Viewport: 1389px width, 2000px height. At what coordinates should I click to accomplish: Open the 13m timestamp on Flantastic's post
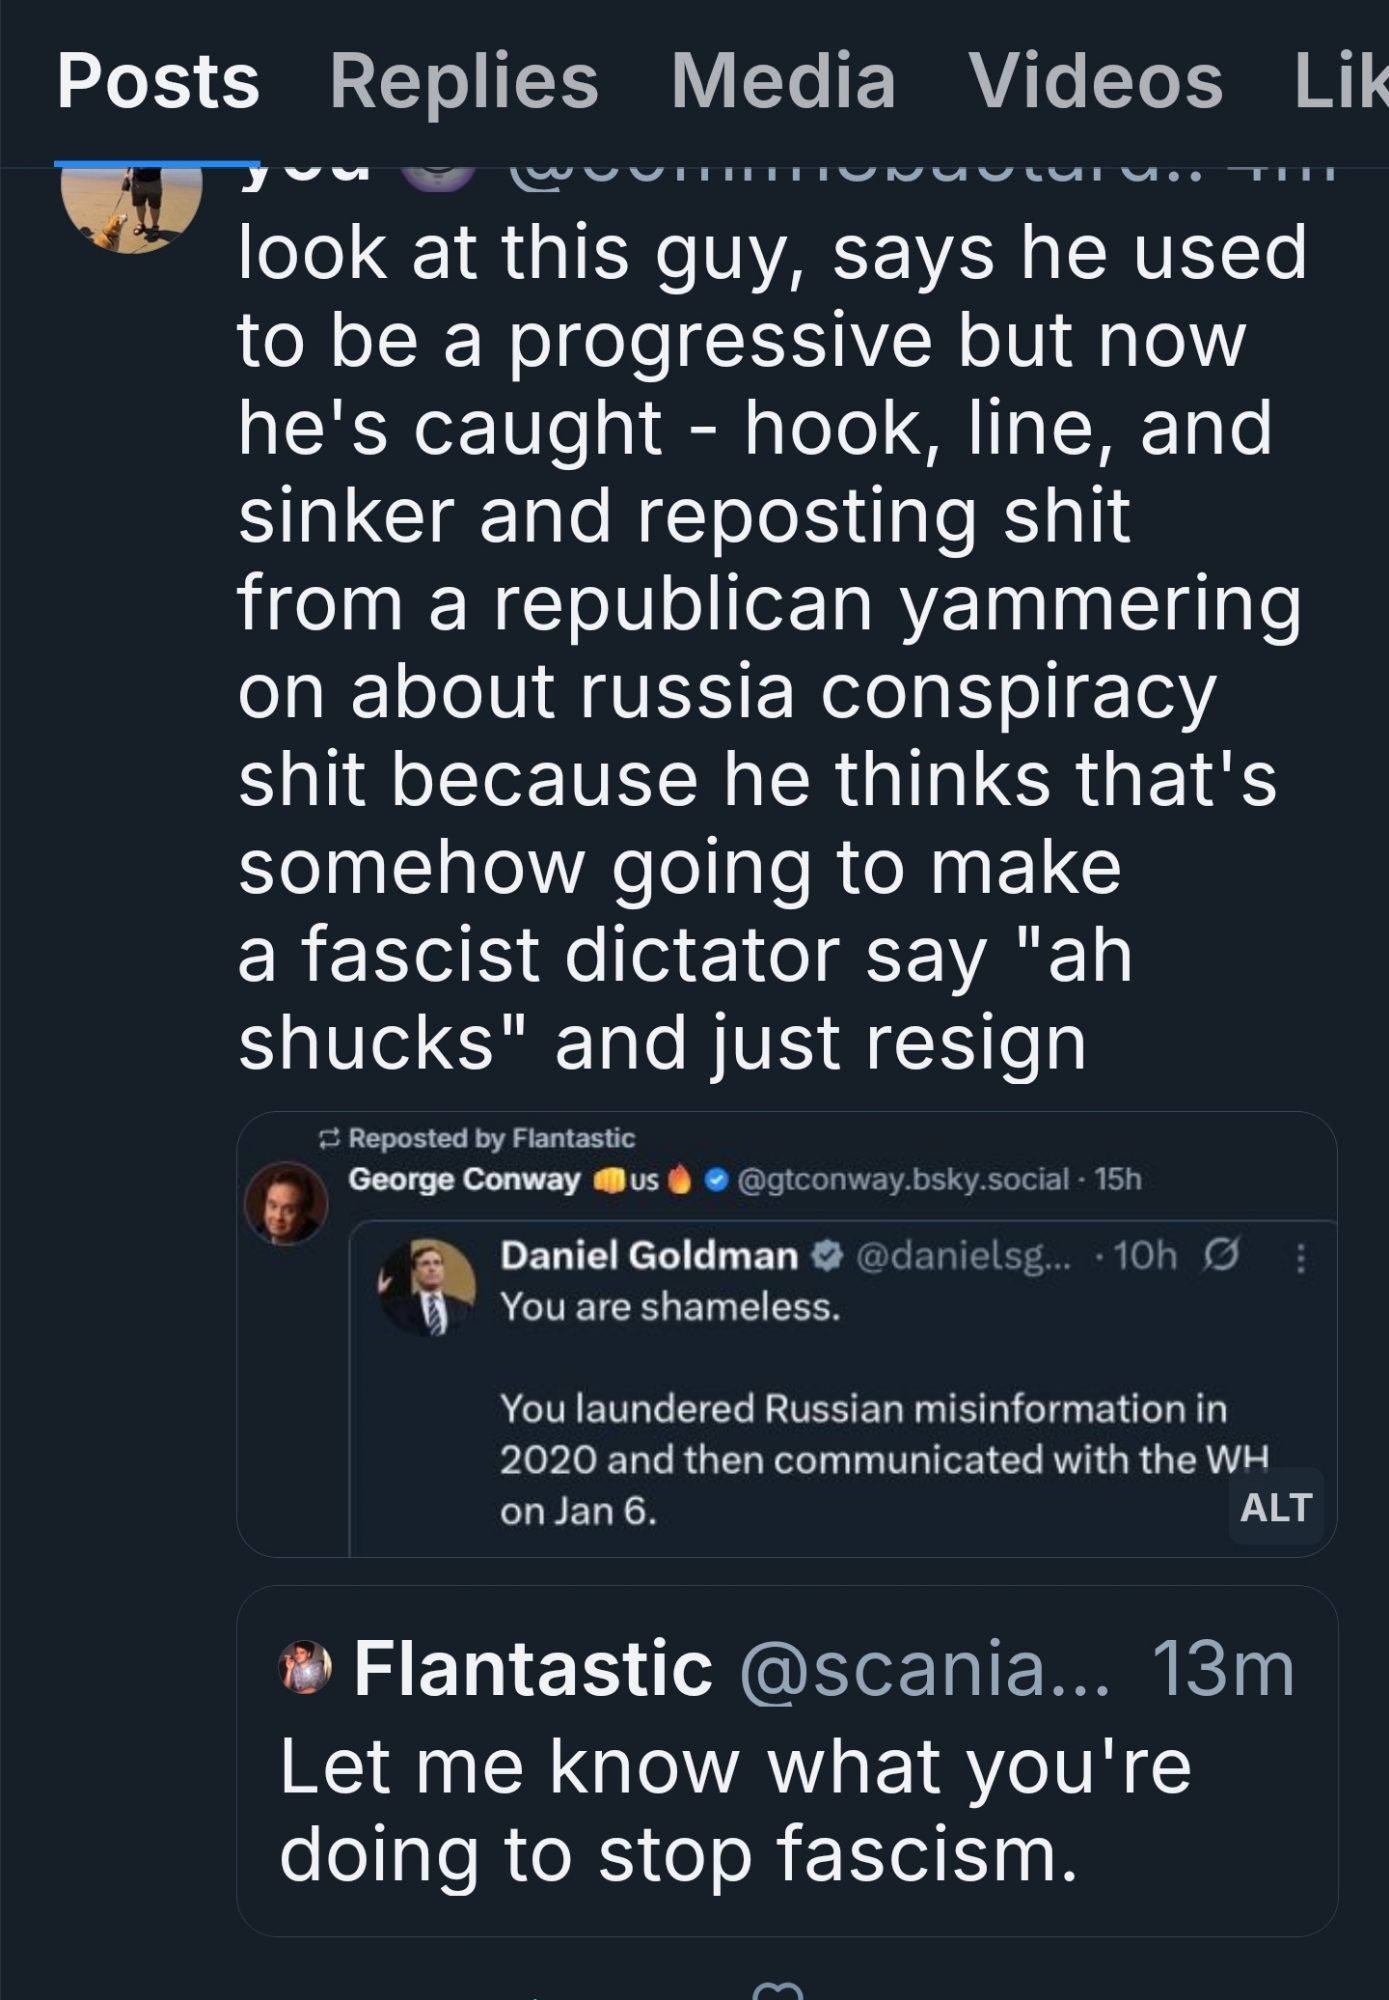click(x=1222, y=1668)
